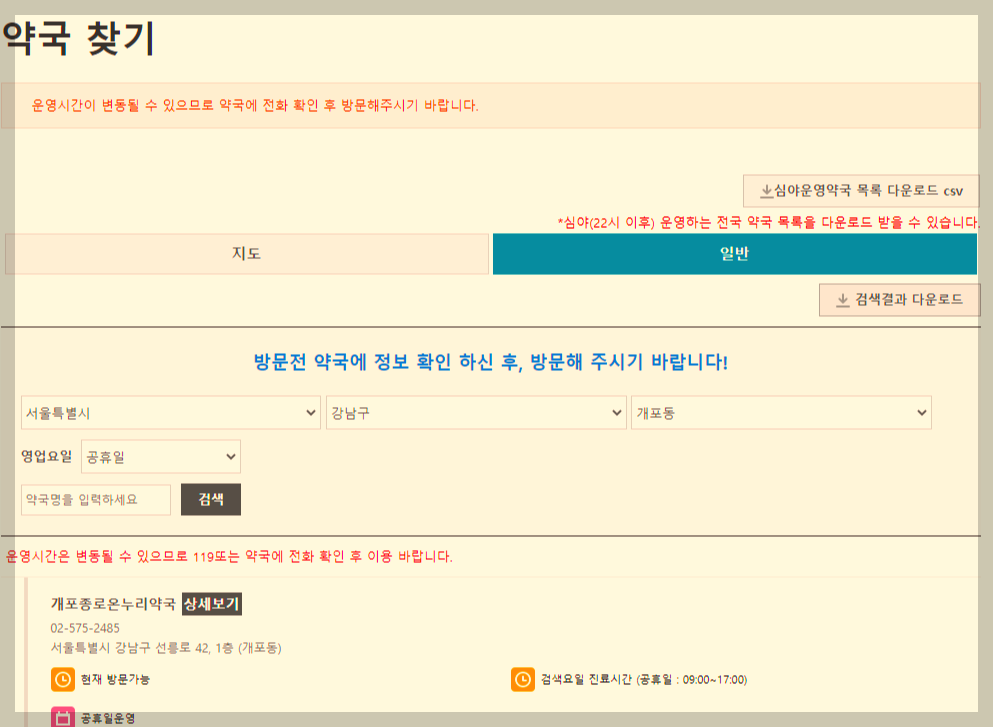This screenshot has width=993, height=727.
Task: Open the 개포동 neighborhood dropdown
Action: [781, 413]
